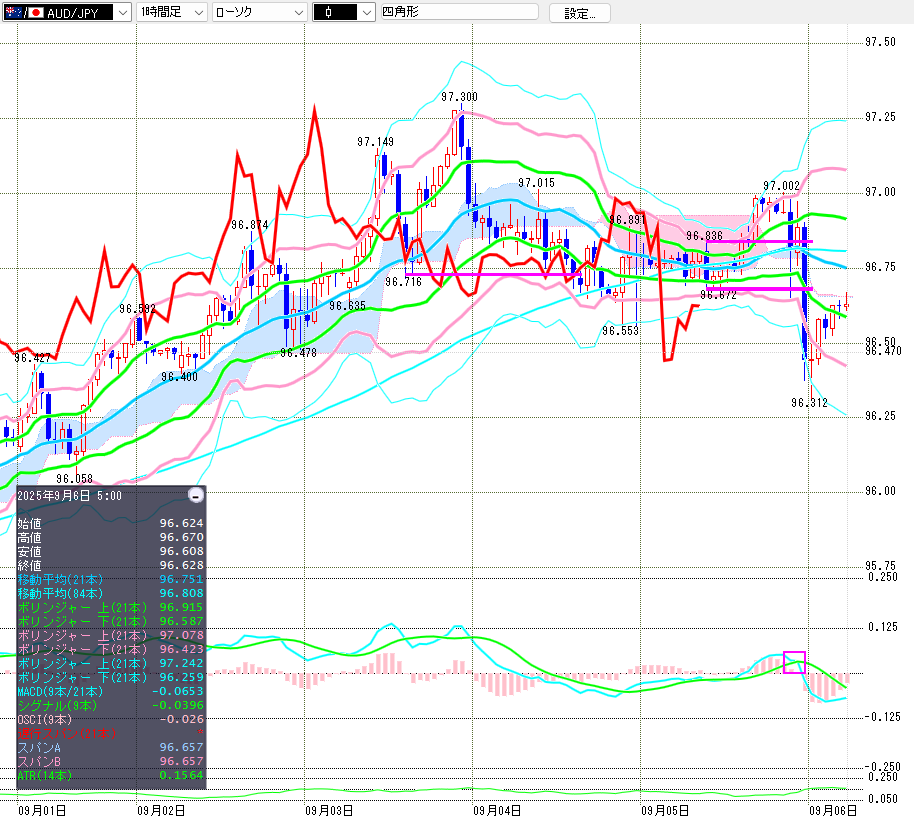
Task: Click the 09月06日 date axis label
Action: [x=833, y=811]
